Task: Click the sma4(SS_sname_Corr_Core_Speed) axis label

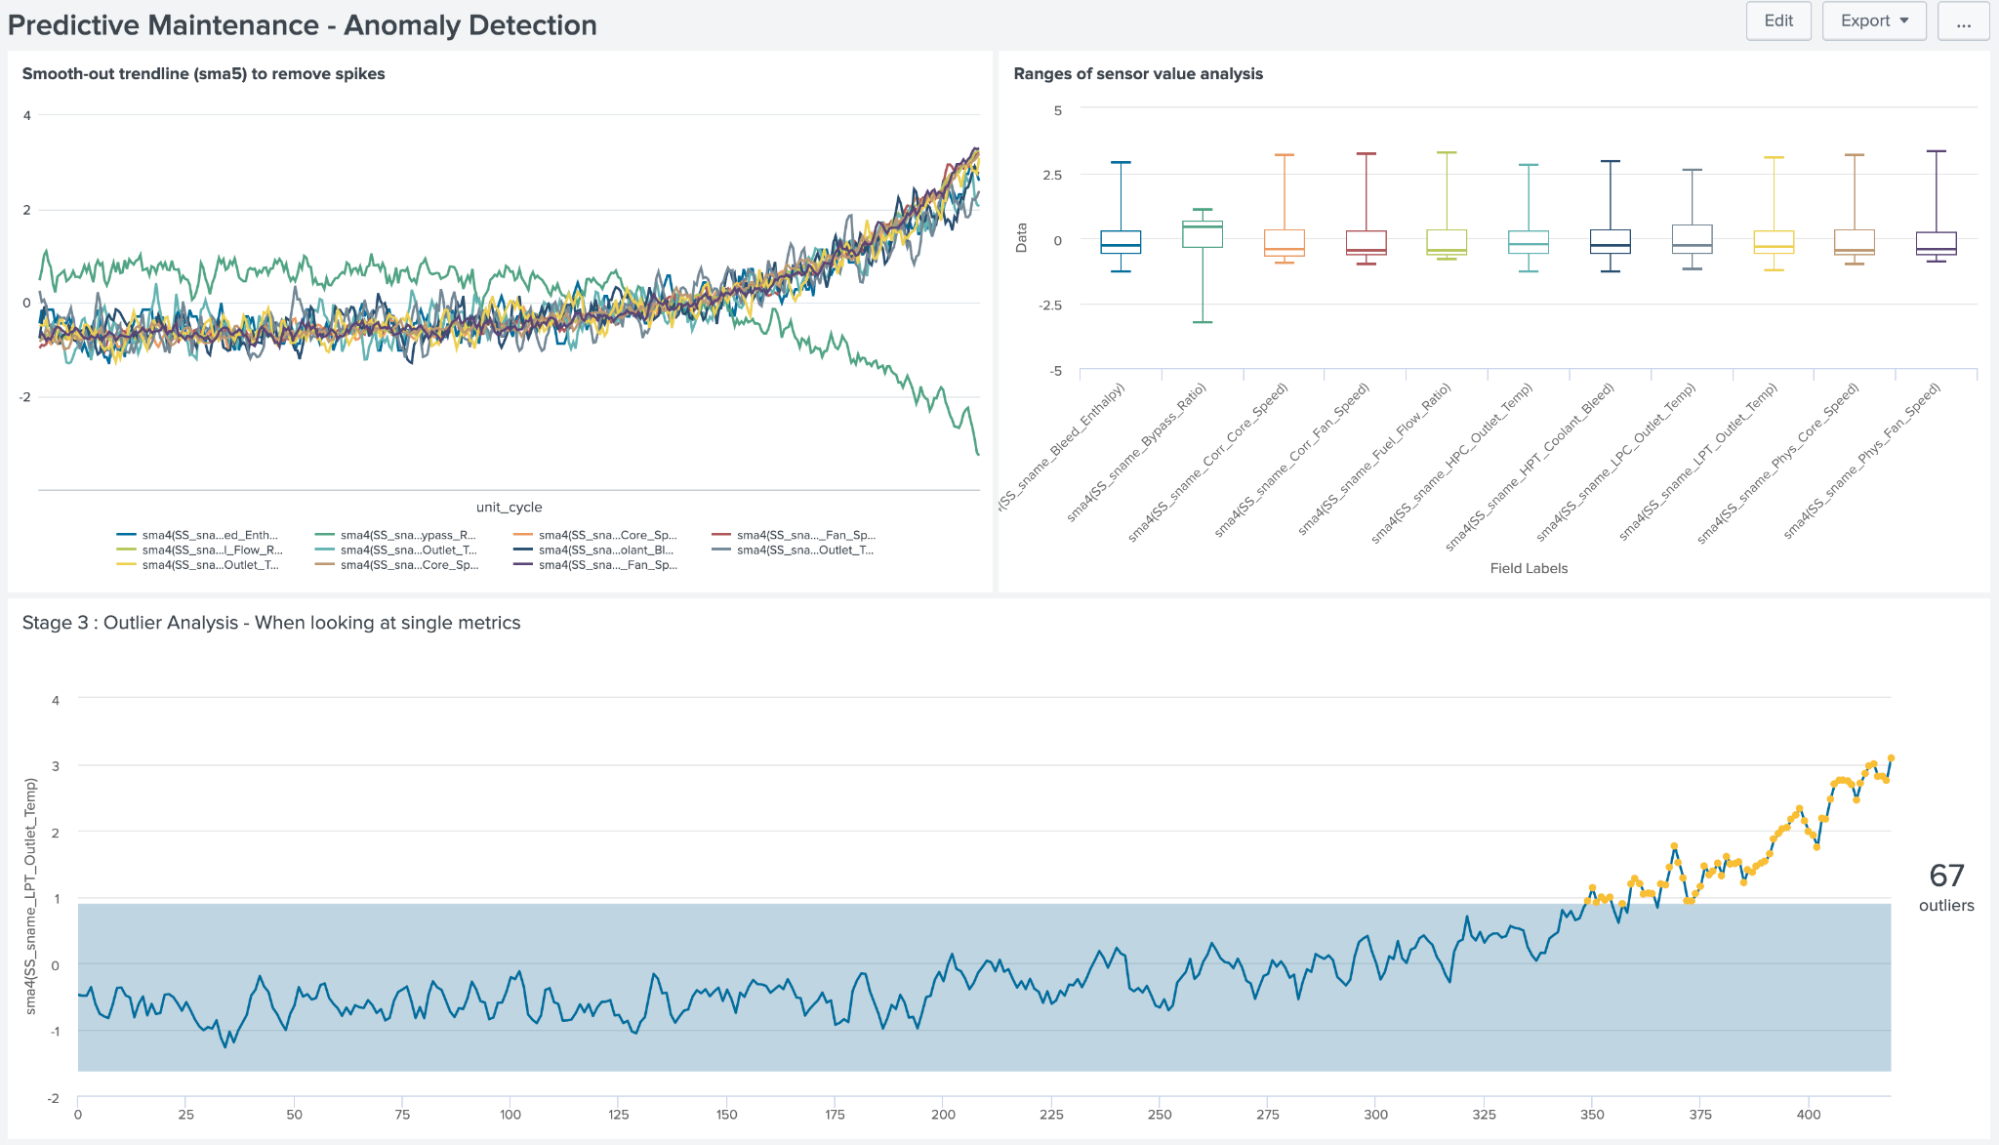Action: [1209, 462]
